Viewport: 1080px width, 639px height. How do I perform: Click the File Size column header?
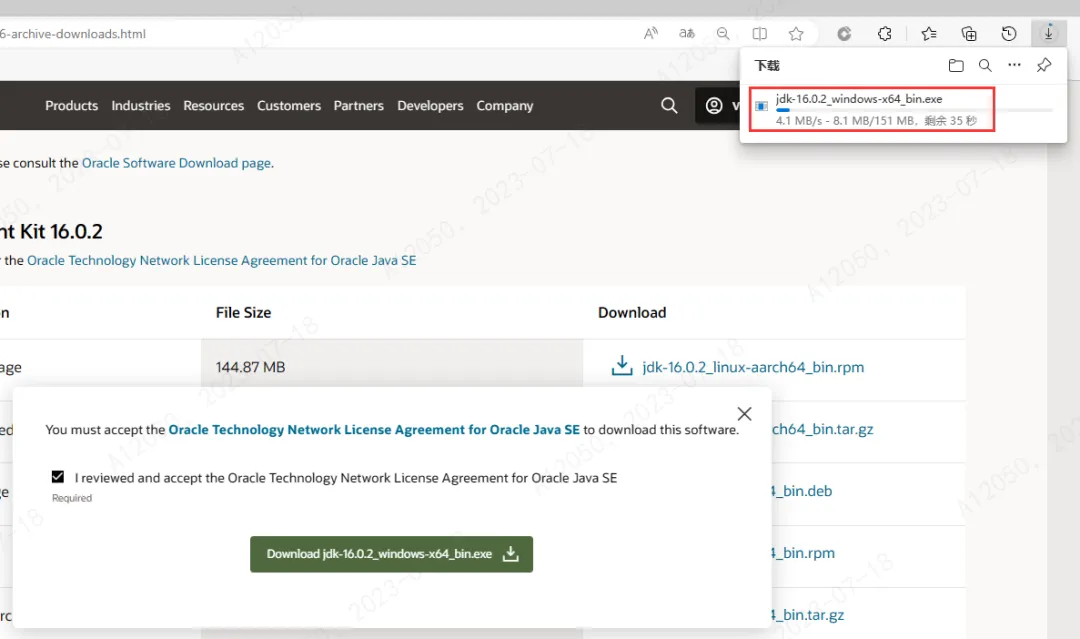point(243,313)
